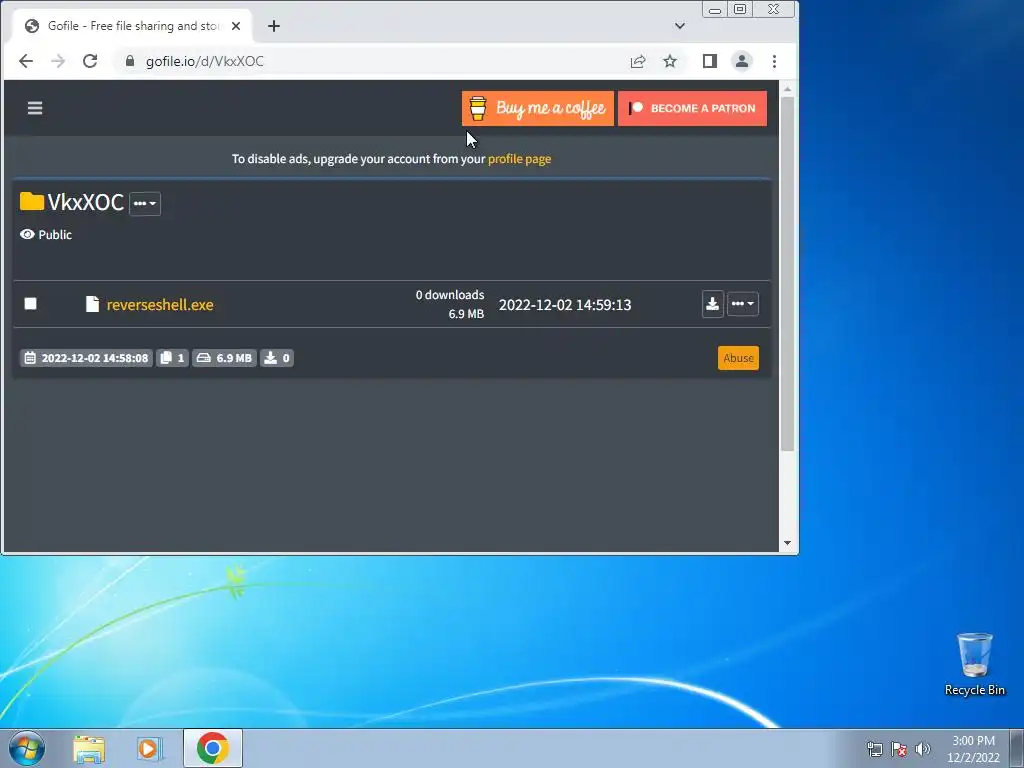This screenshot has height=768, width=1024.
Task: Open the Recycle Bin desktop icon
Action: click(x=974, y=664)
